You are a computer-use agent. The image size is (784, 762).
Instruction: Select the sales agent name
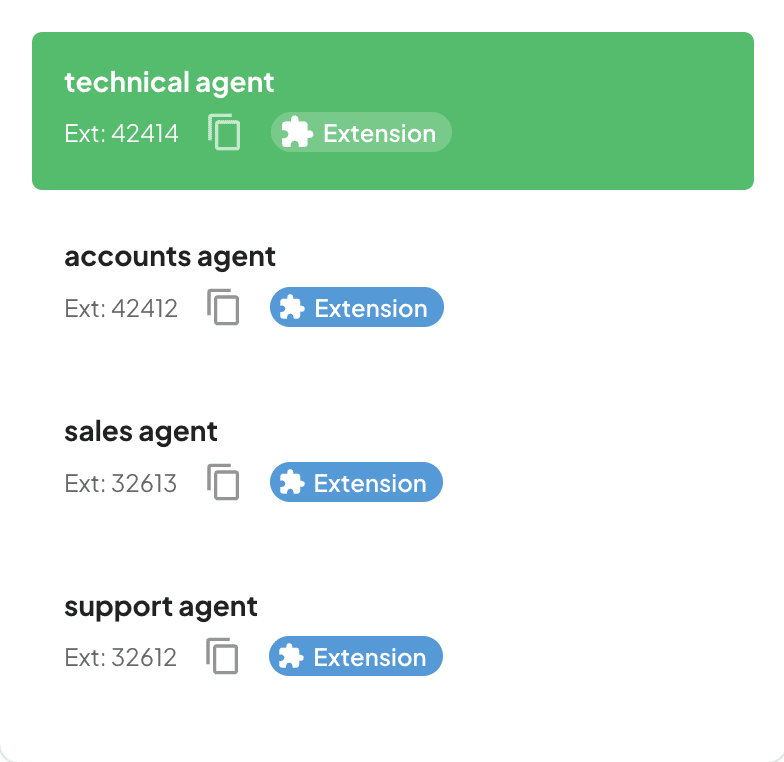coord(141,432)
